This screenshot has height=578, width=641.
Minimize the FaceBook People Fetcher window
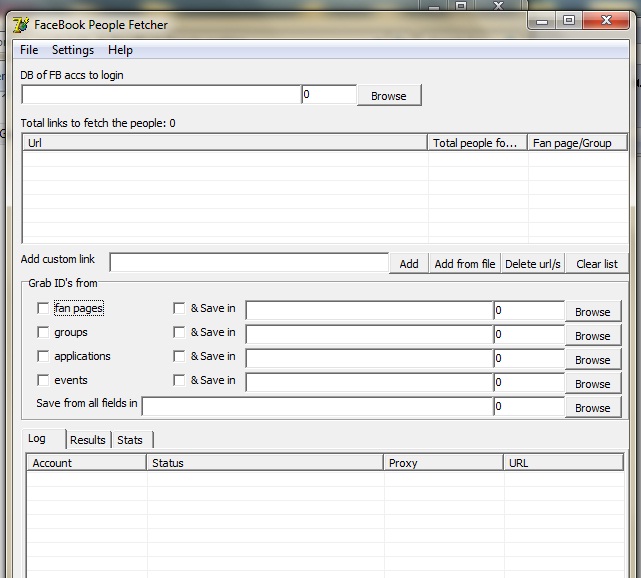[542, 20]
